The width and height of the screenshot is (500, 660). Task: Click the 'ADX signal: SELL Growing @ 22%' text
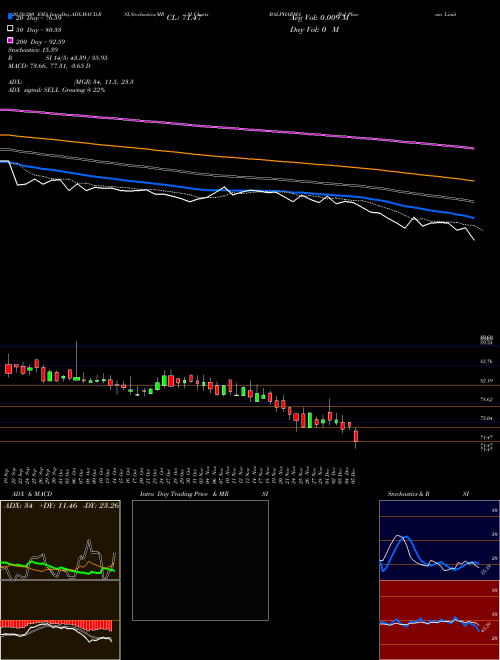(x=56, y=90)
